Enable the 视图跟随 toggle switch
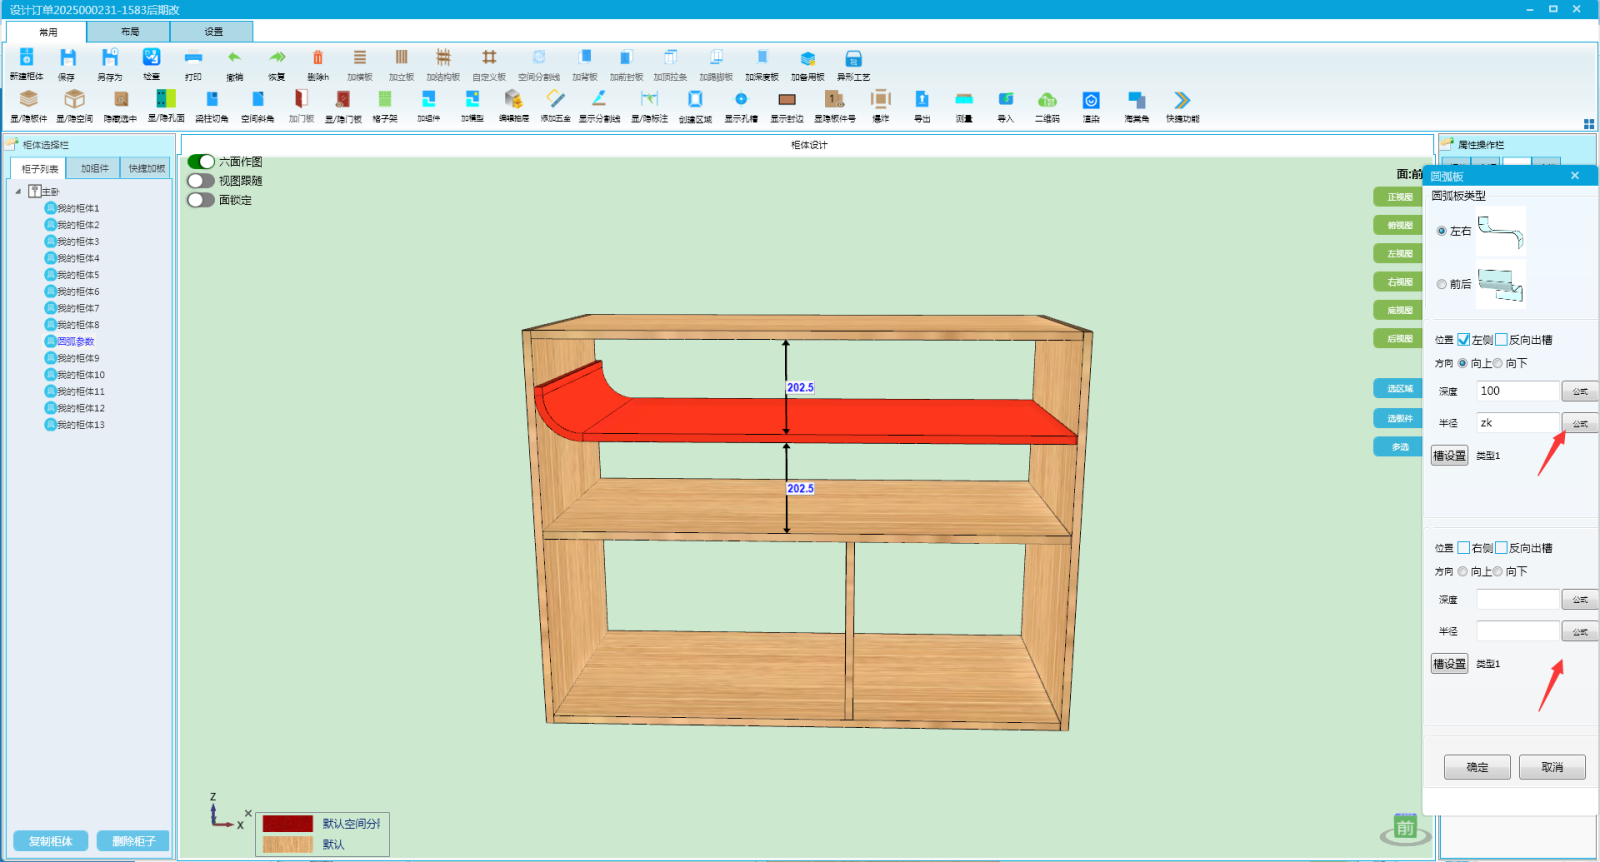This screenshot has height=862, width=1600. click(x=201, y=181)
